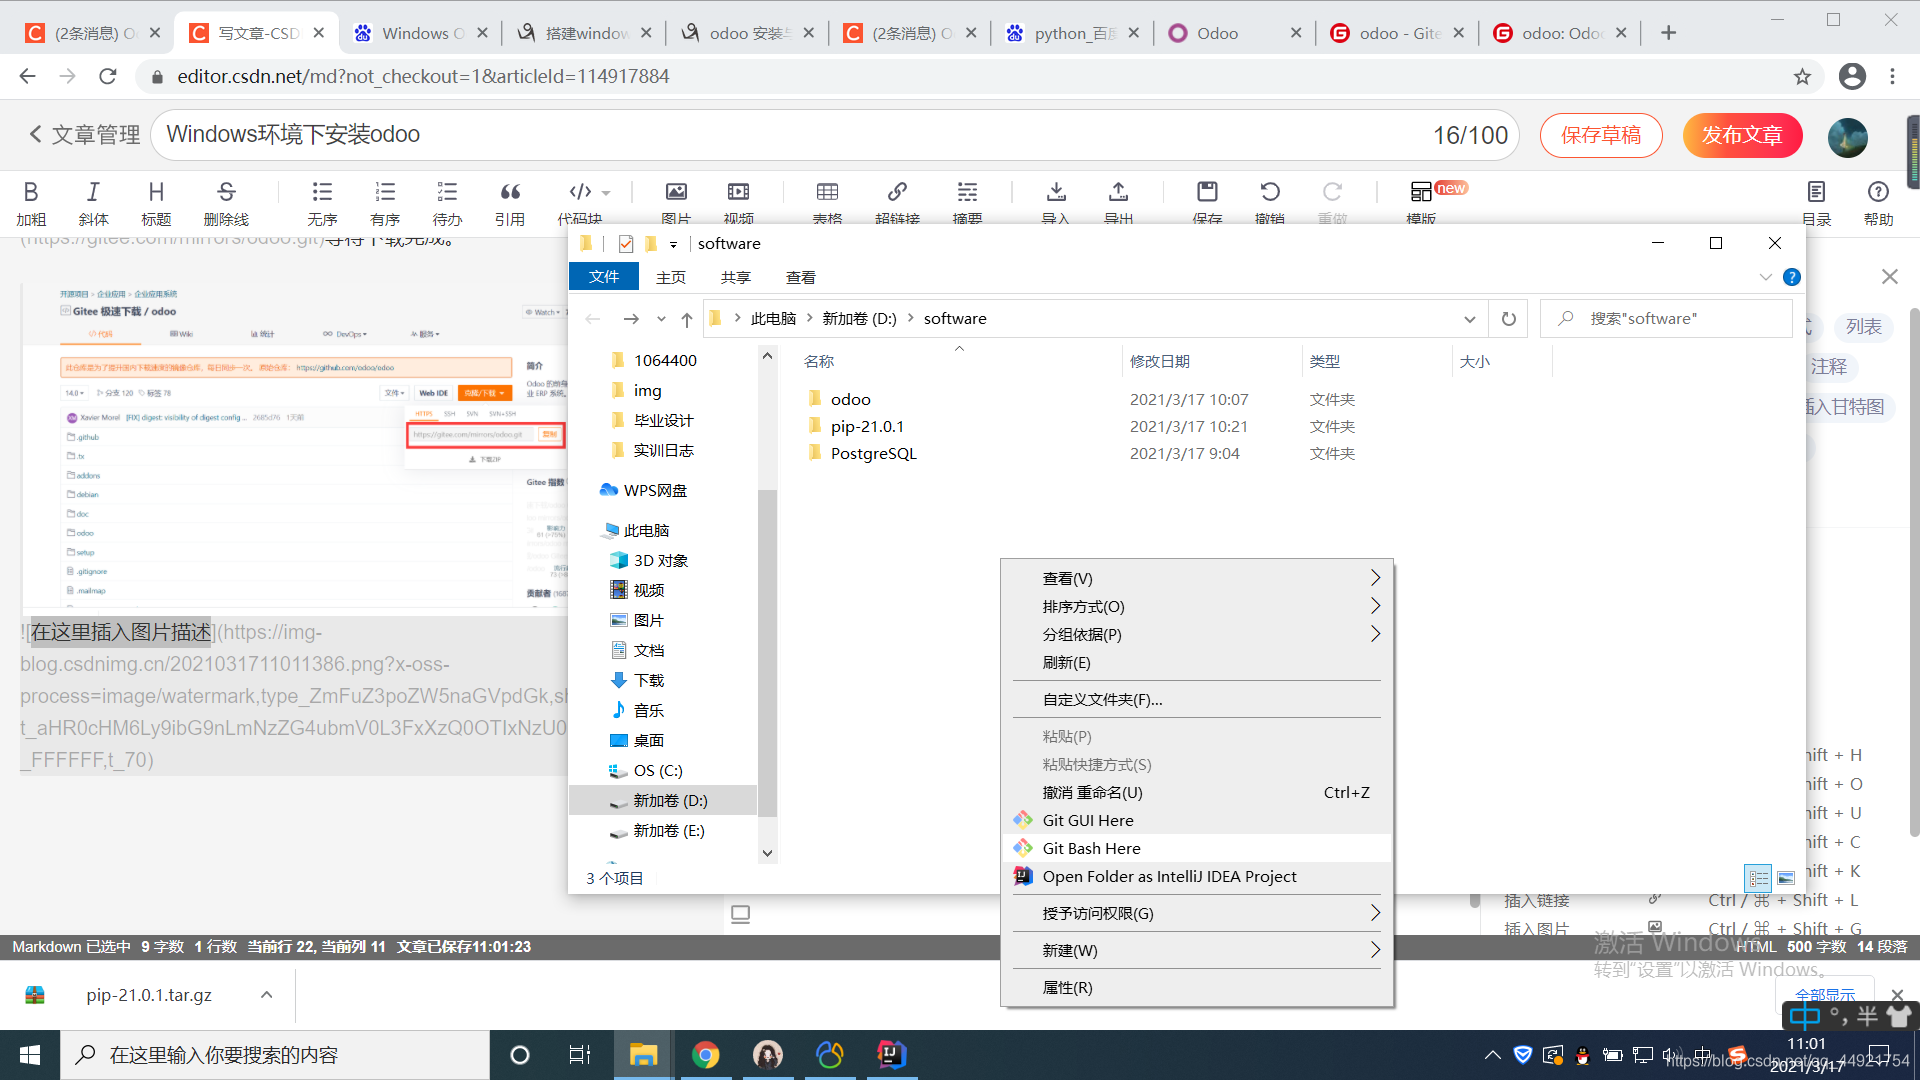Select the PostgreSQL folder in file list
This screenshot has height=1080, width=1920.
(x=873, y=453)
